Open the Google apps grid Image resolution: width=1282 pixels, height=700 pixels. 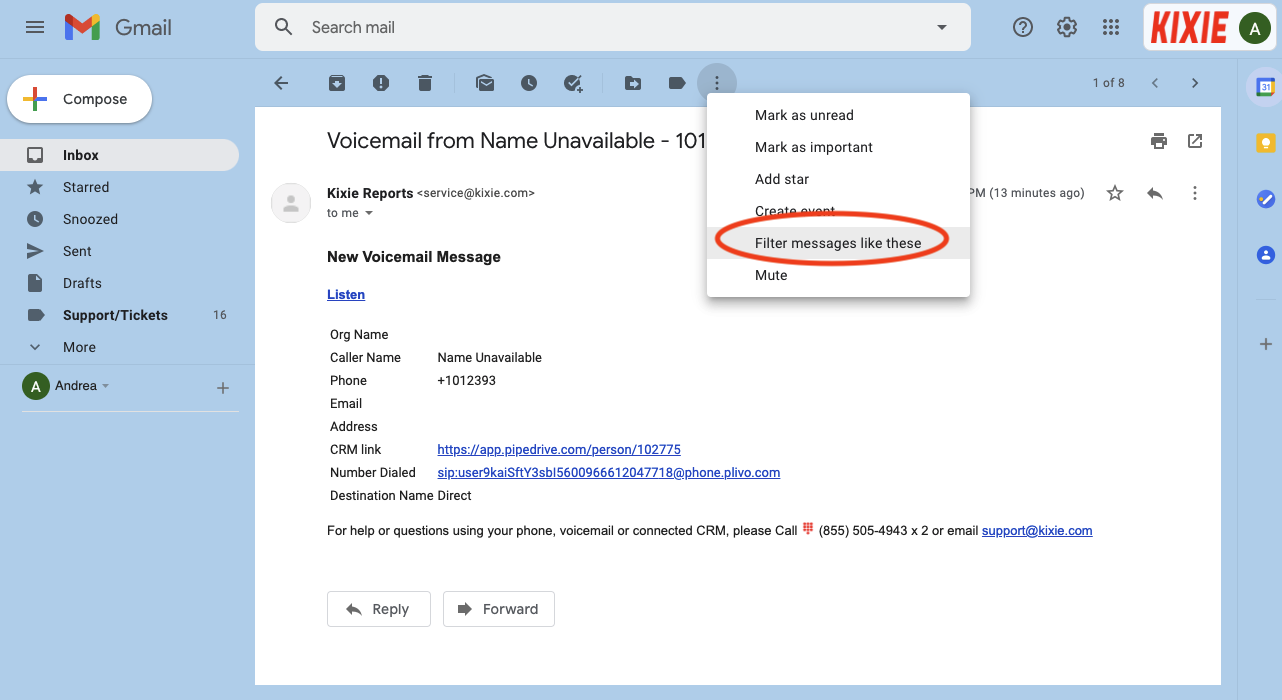[x=1111, y=27]
